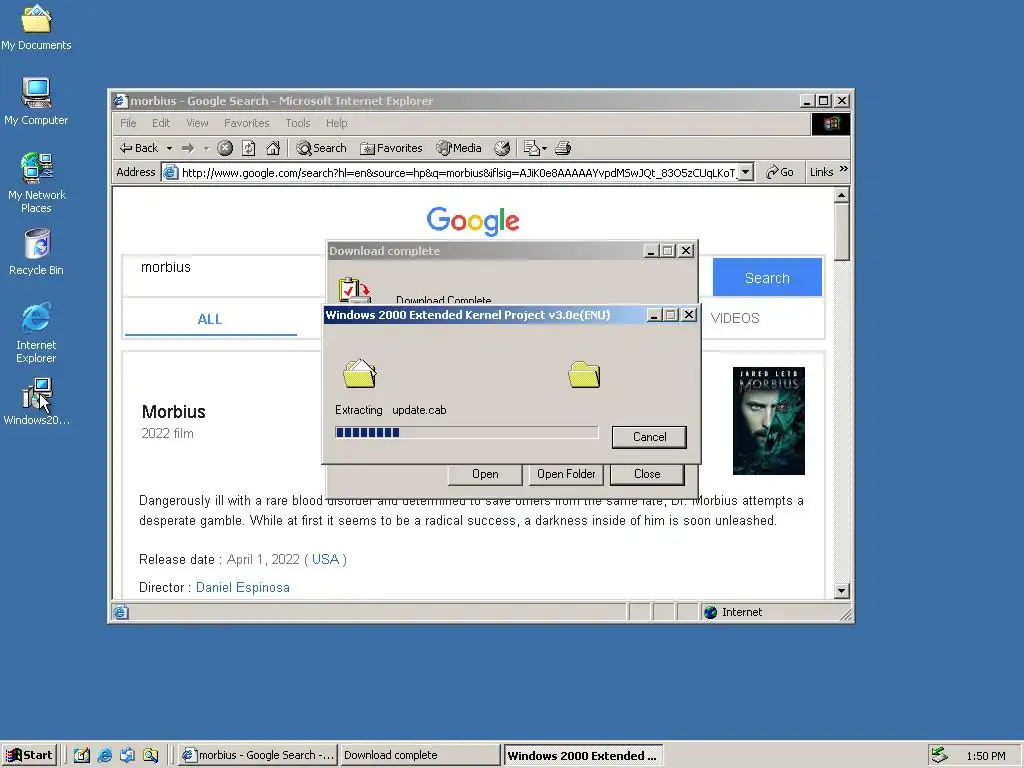This screenshot has height=768, width=1024.
Task: Expand the Forward history dropdown arrow
Action: pos(206,149)
